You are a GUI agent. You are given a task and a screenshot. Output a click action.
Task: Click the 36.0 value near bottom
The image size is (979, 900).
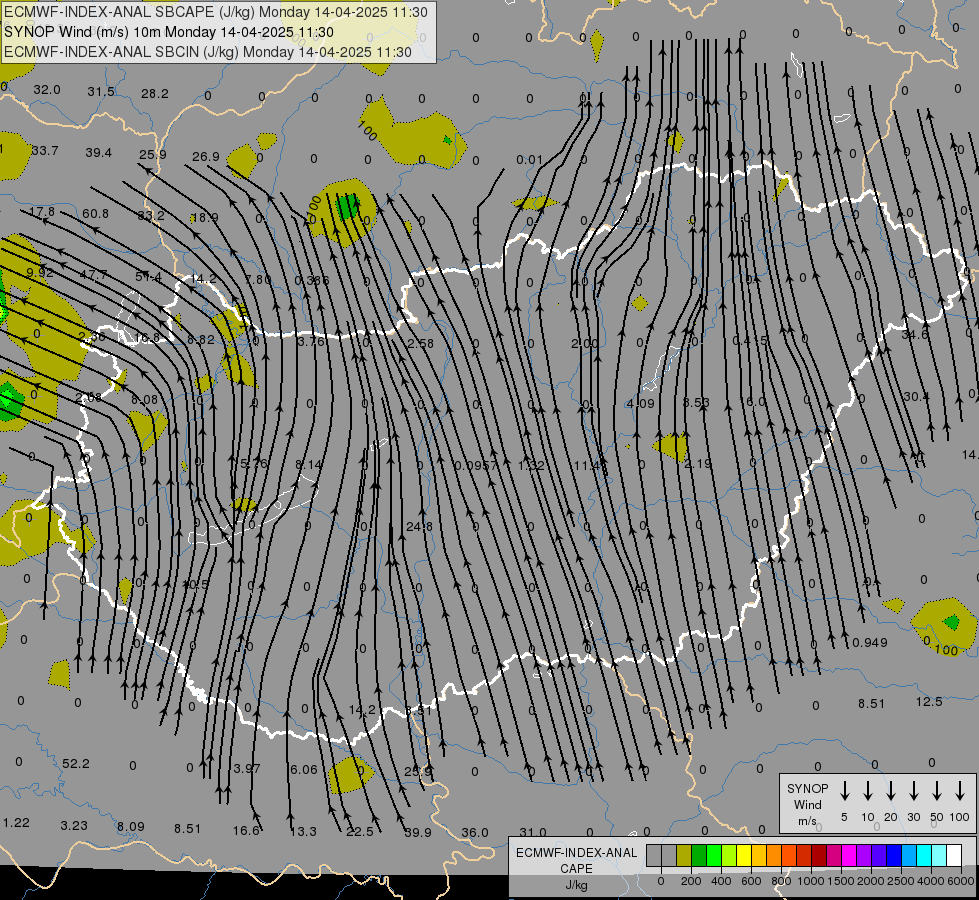(475, 833)
